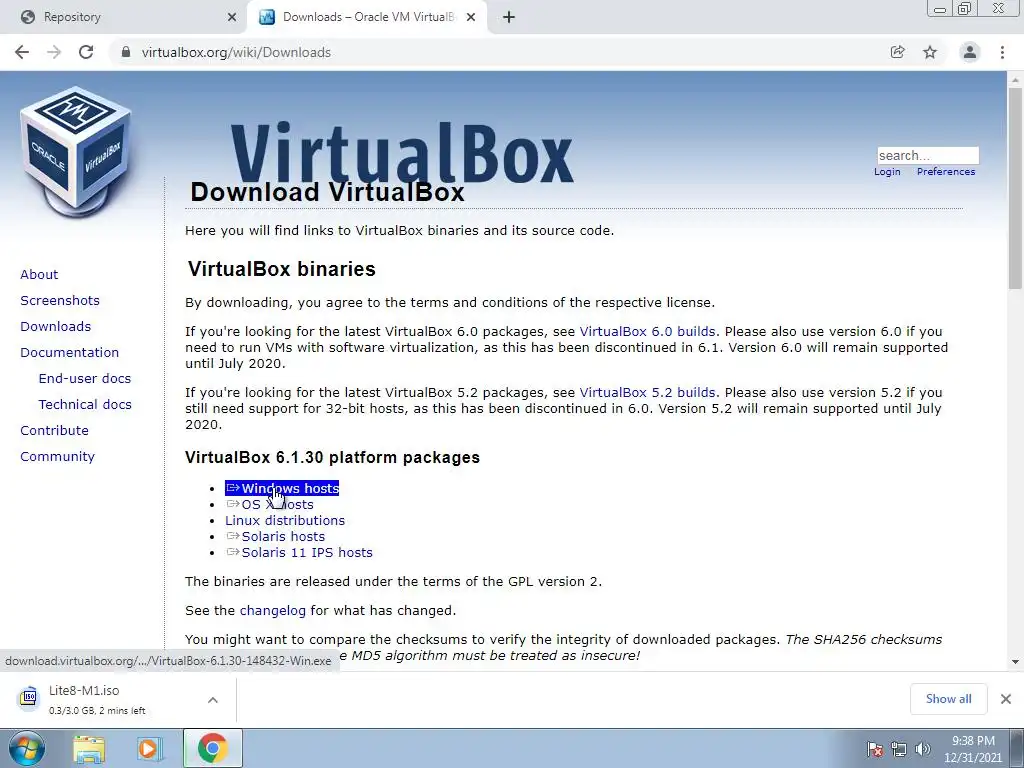Open the Windows Start menu
Viewport: 1024px width, 768px height.
pyautogui.click(x=26, y=748)
